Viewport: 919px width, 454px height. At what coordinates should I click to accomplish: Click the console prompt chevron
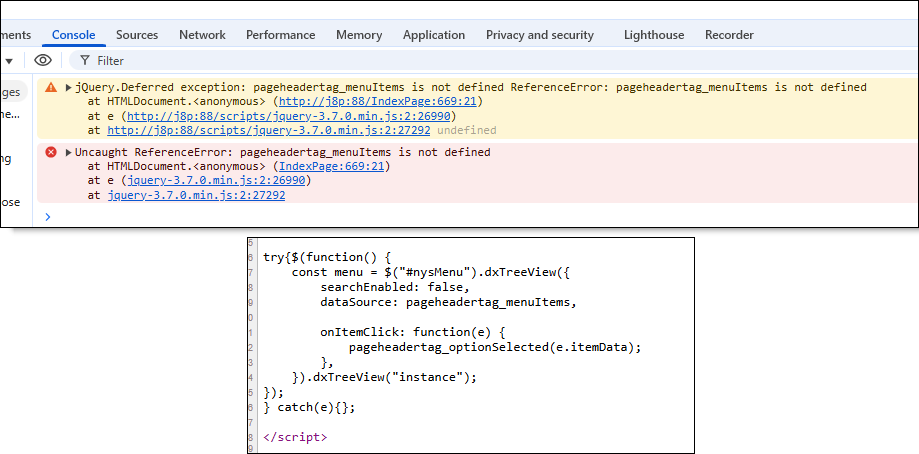point(47,217)
